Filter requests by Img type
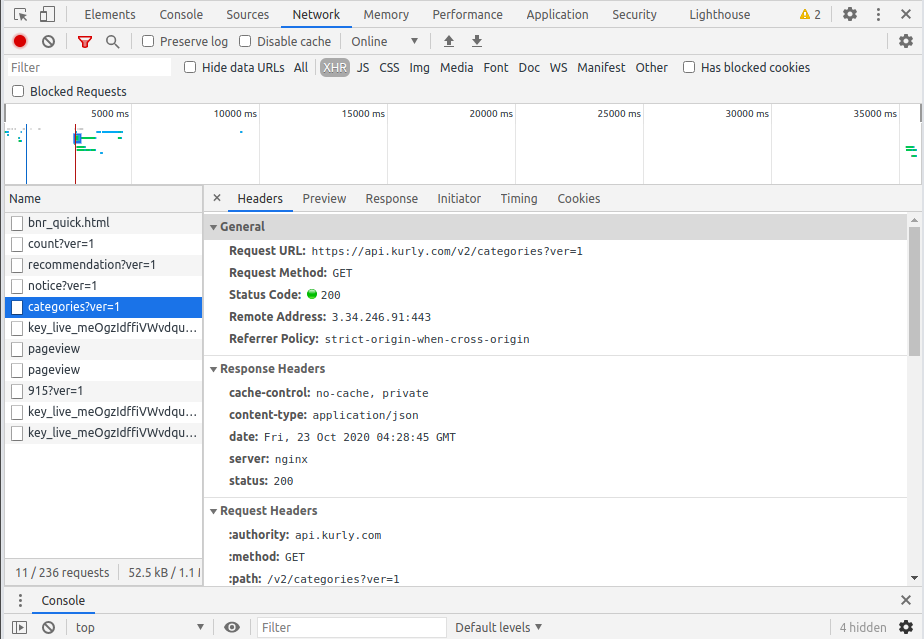This screenshot has width=924, height=639. [x=419, y=67]
